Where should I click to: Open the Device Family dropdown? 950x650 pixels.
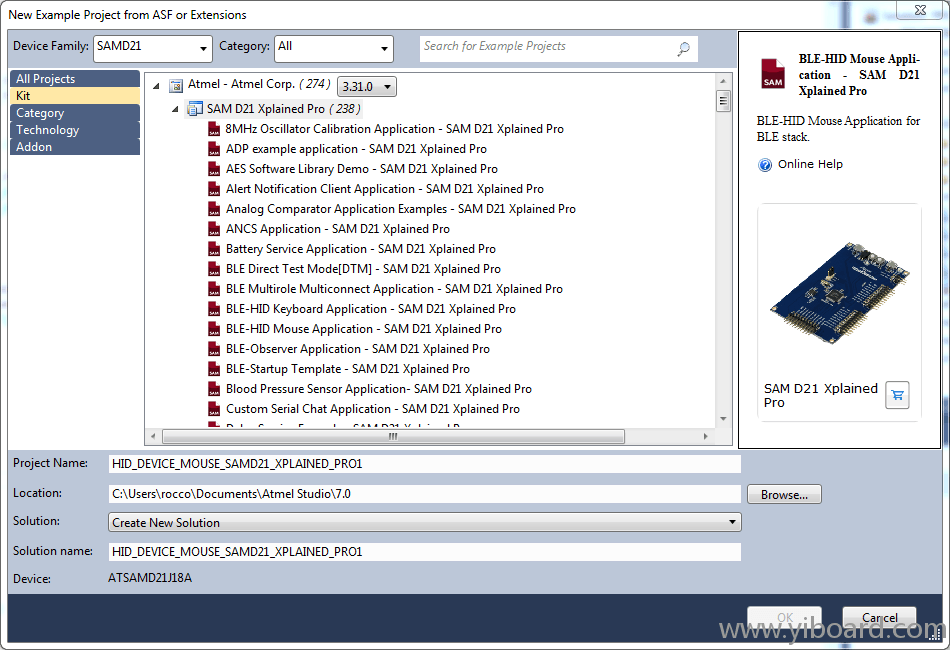[153, 48]
